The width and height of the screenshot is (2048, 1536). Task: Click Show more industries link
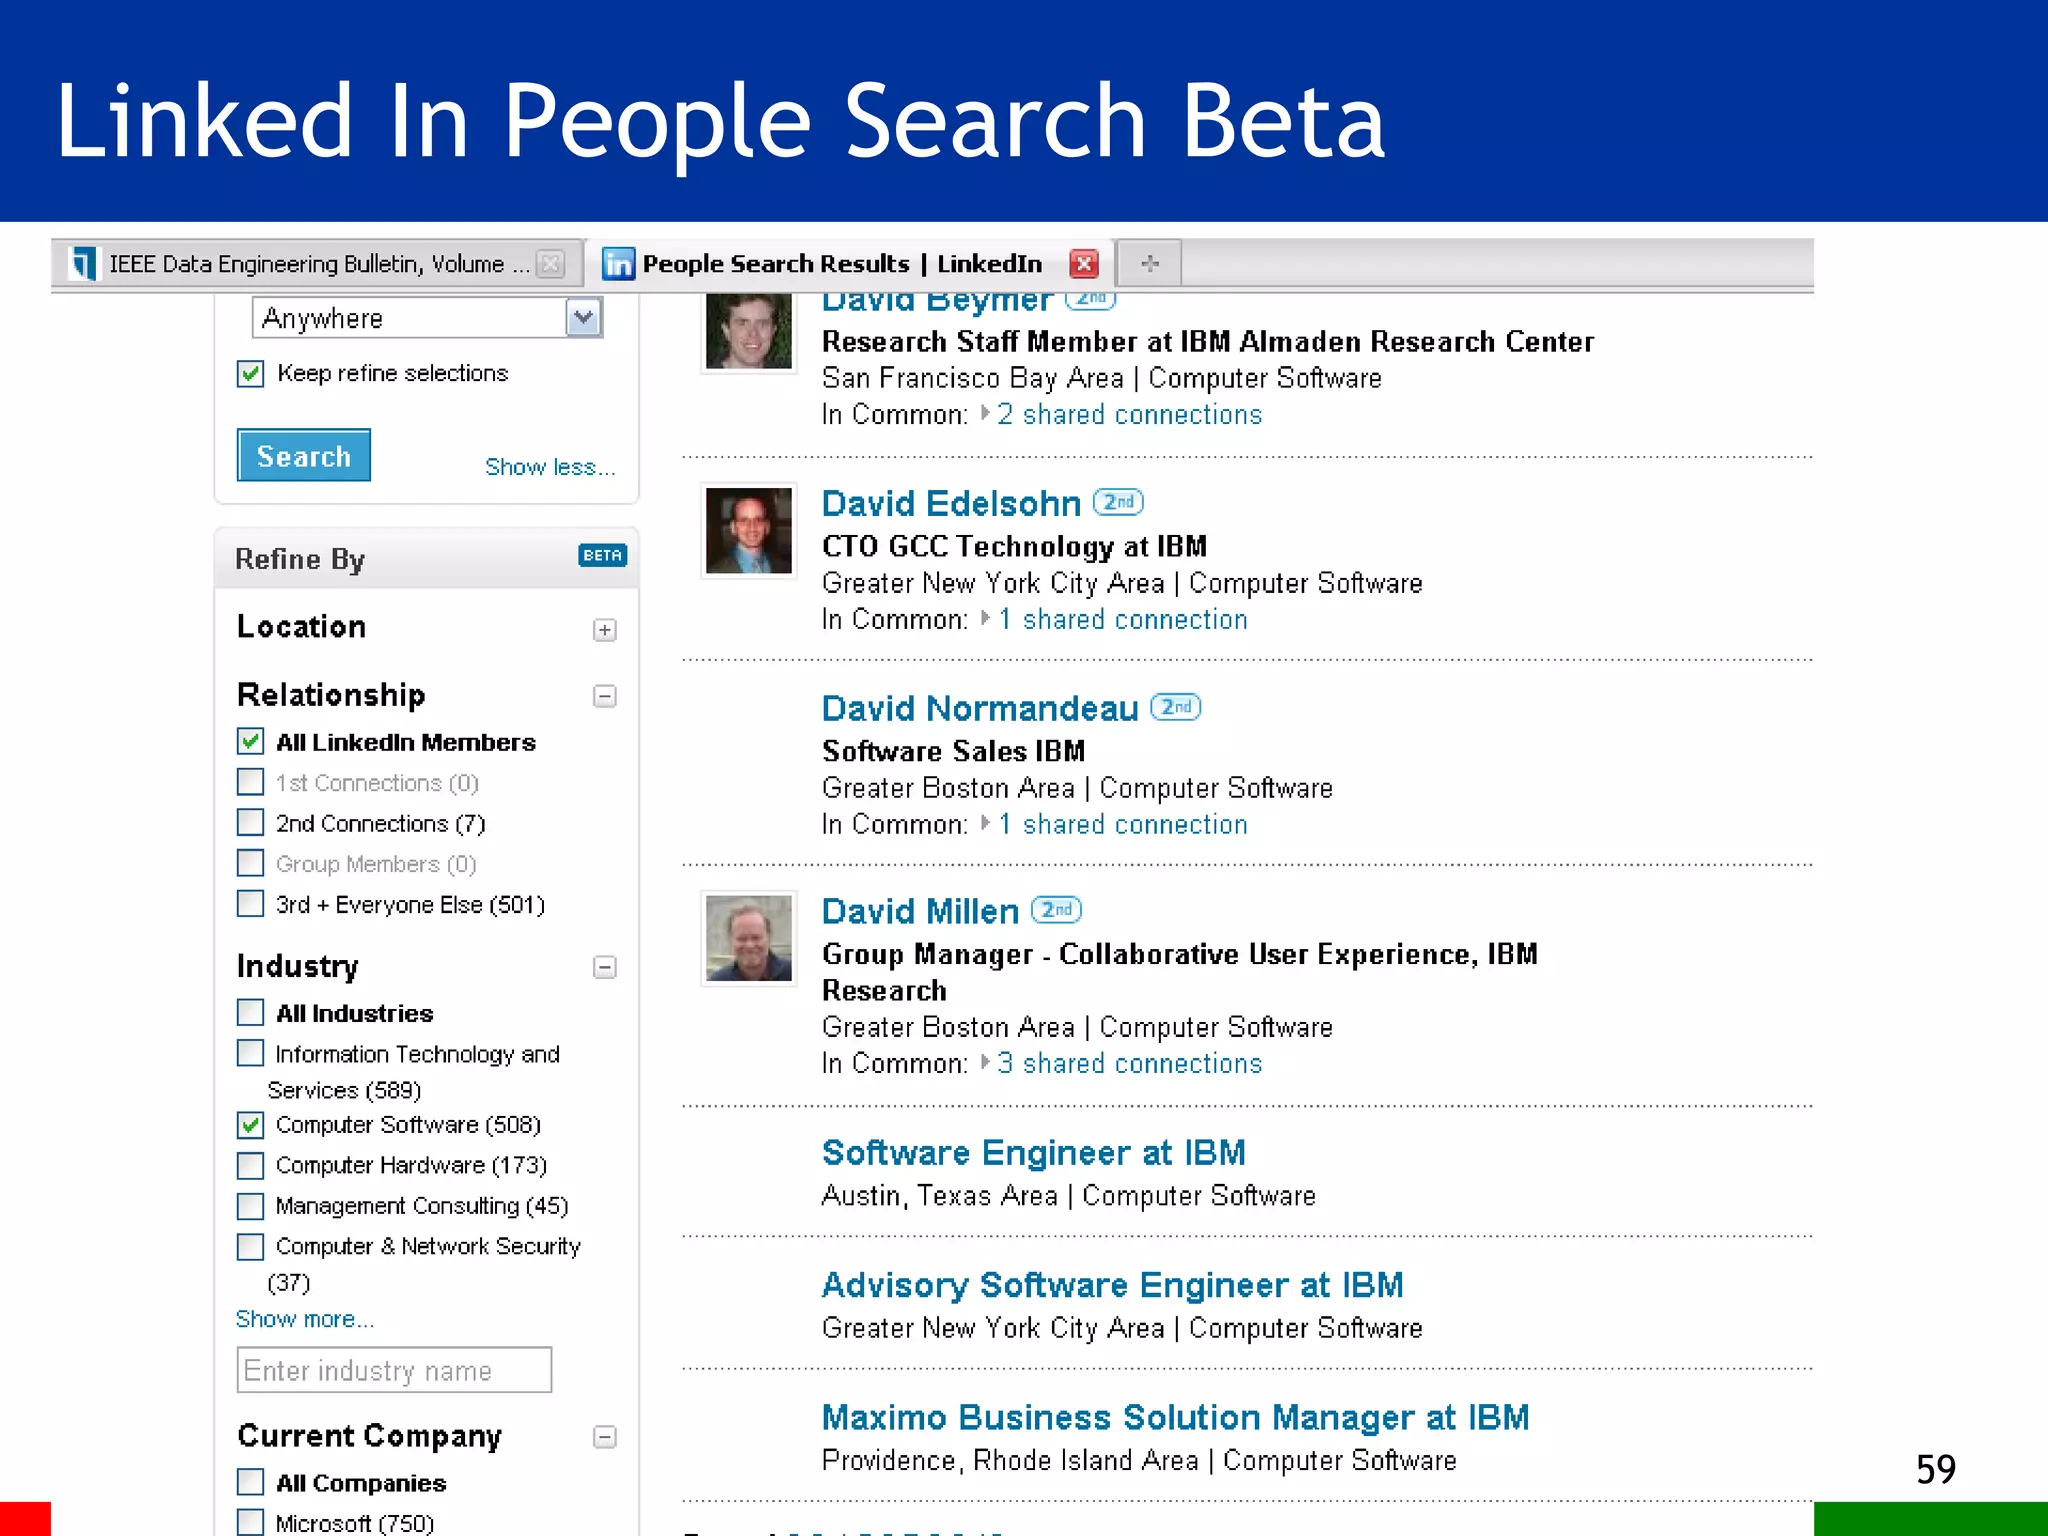coord(305,1319)
